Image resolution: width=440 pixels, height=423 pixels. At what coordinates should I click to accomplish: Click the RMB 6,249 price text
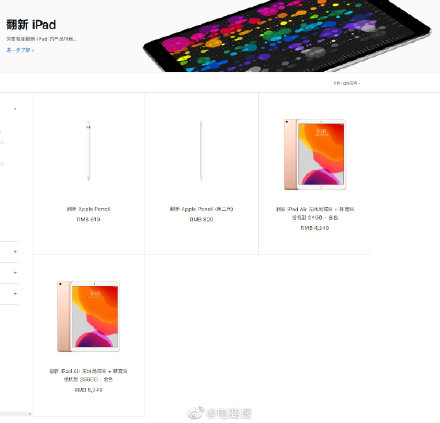coord(88,390)
